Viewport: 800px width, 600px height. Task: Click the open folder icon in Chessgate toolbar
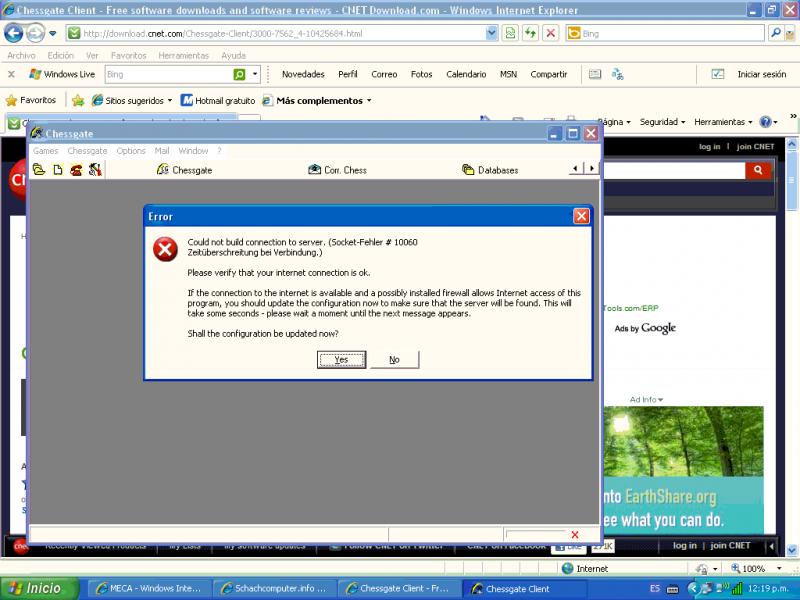[39, 169]
